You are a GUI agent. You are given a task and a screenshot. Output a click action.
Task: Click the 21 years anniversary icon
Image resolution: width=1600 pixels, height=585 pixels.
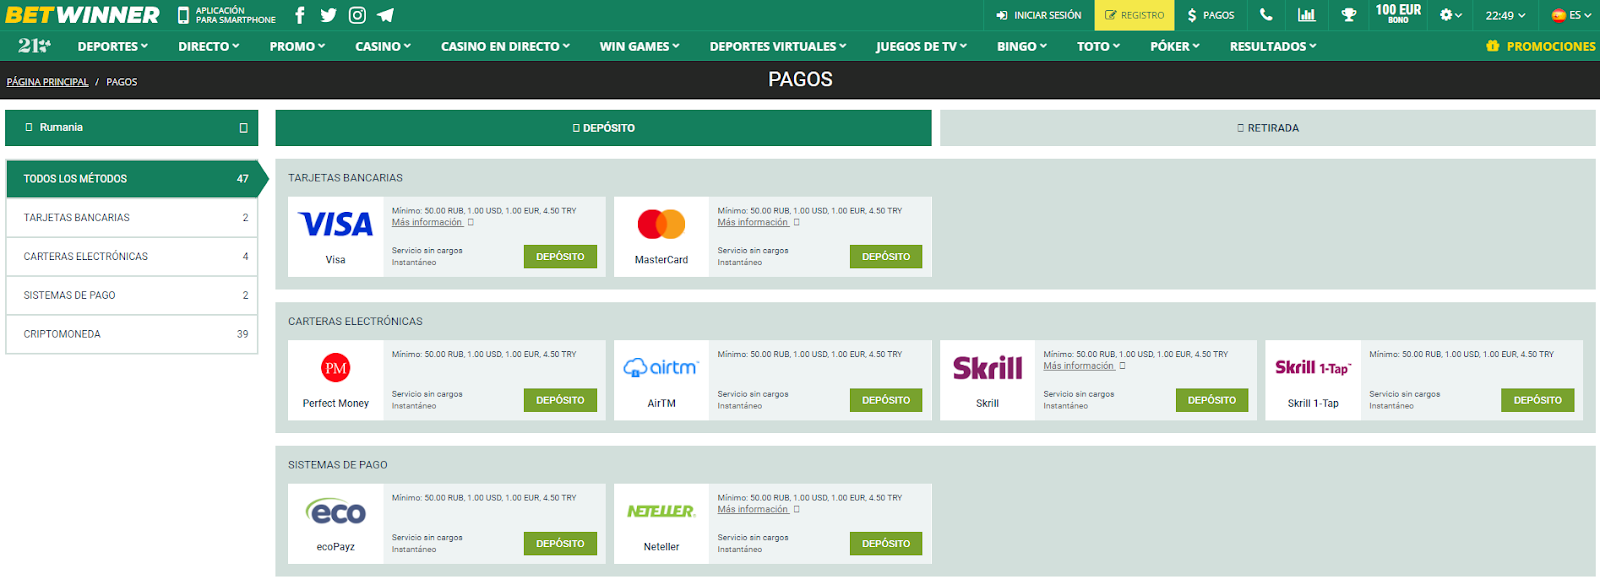click(x=34, y=46)
